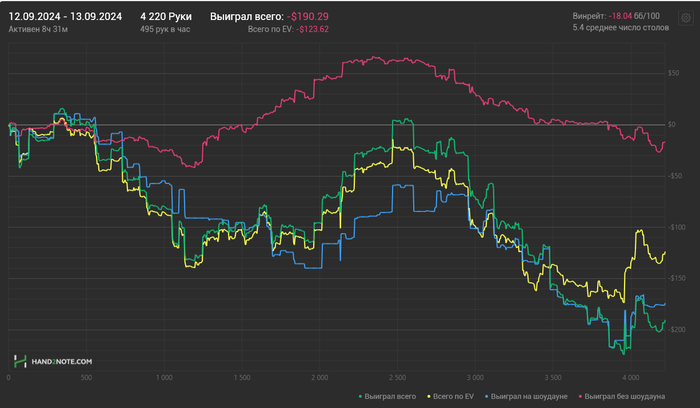Click the '4 000' x-axis tick label
The height and width of the screenshot is (408, 700).
(630, 378)
